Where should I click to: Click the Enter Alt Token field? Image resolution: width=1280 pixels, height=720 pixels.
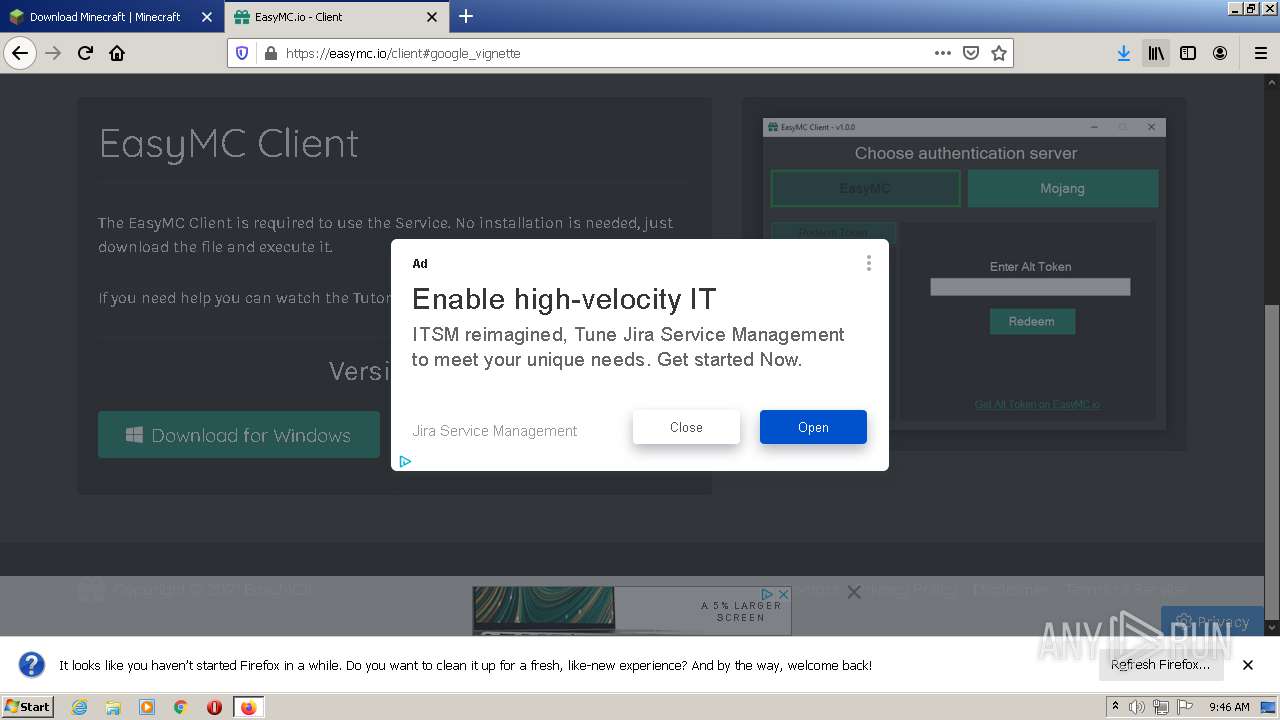(x=1030, y=287)
